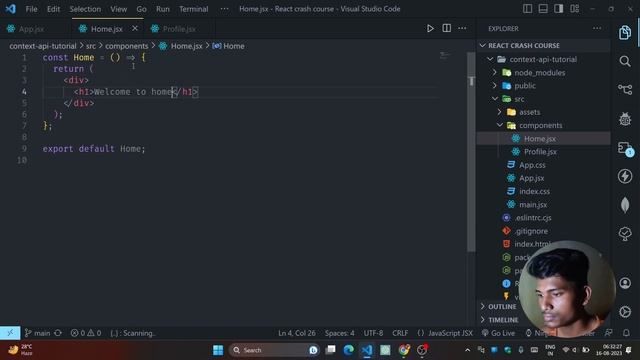This screenshot has height=360, width=640.
Task: Click the Go Live button
Action: [498, 333]
